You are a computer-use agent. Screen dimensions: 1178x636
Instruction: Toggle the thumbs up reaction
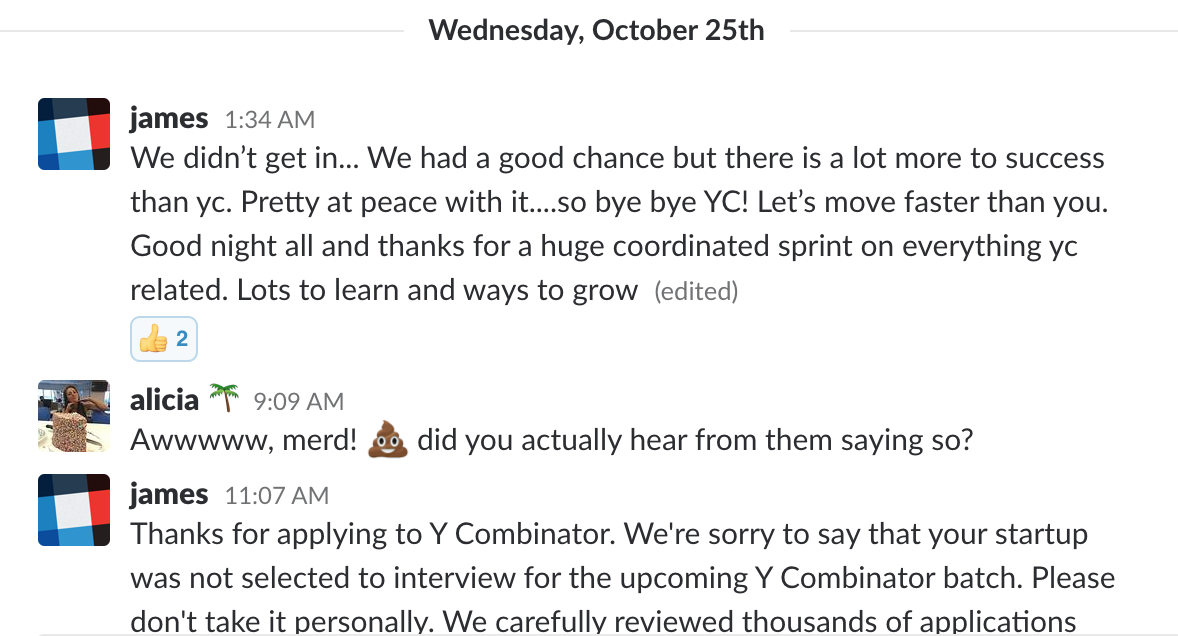(x=164, y=340)
